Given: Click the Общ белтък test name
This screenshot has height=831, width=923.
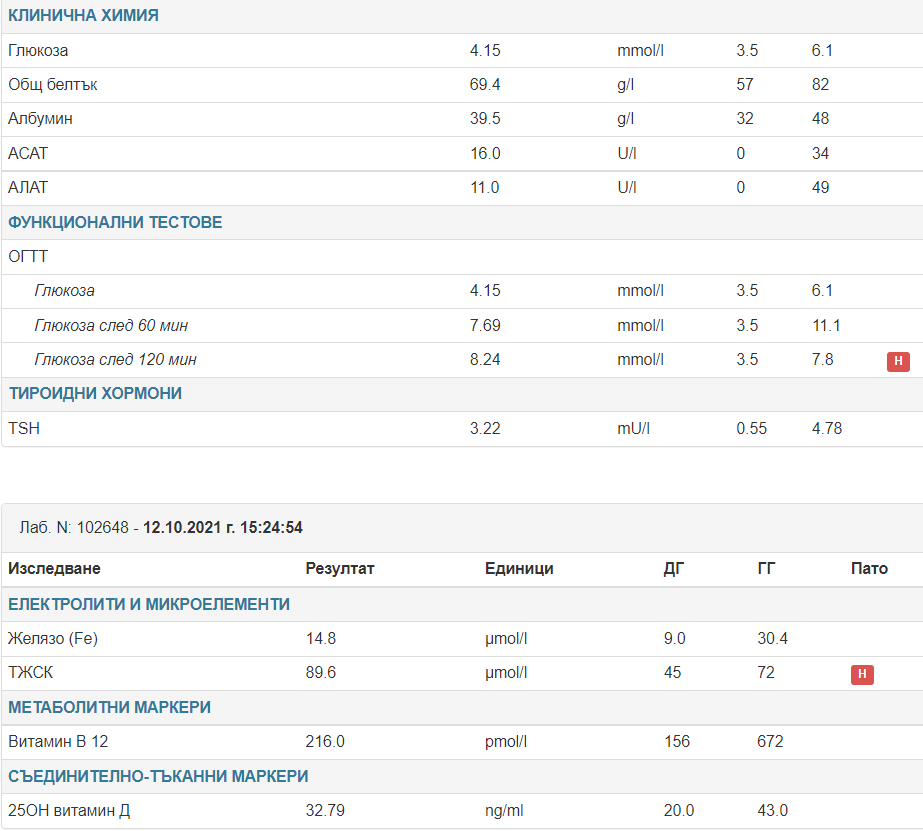Looking at the screenshot, I should coord(52,85).
